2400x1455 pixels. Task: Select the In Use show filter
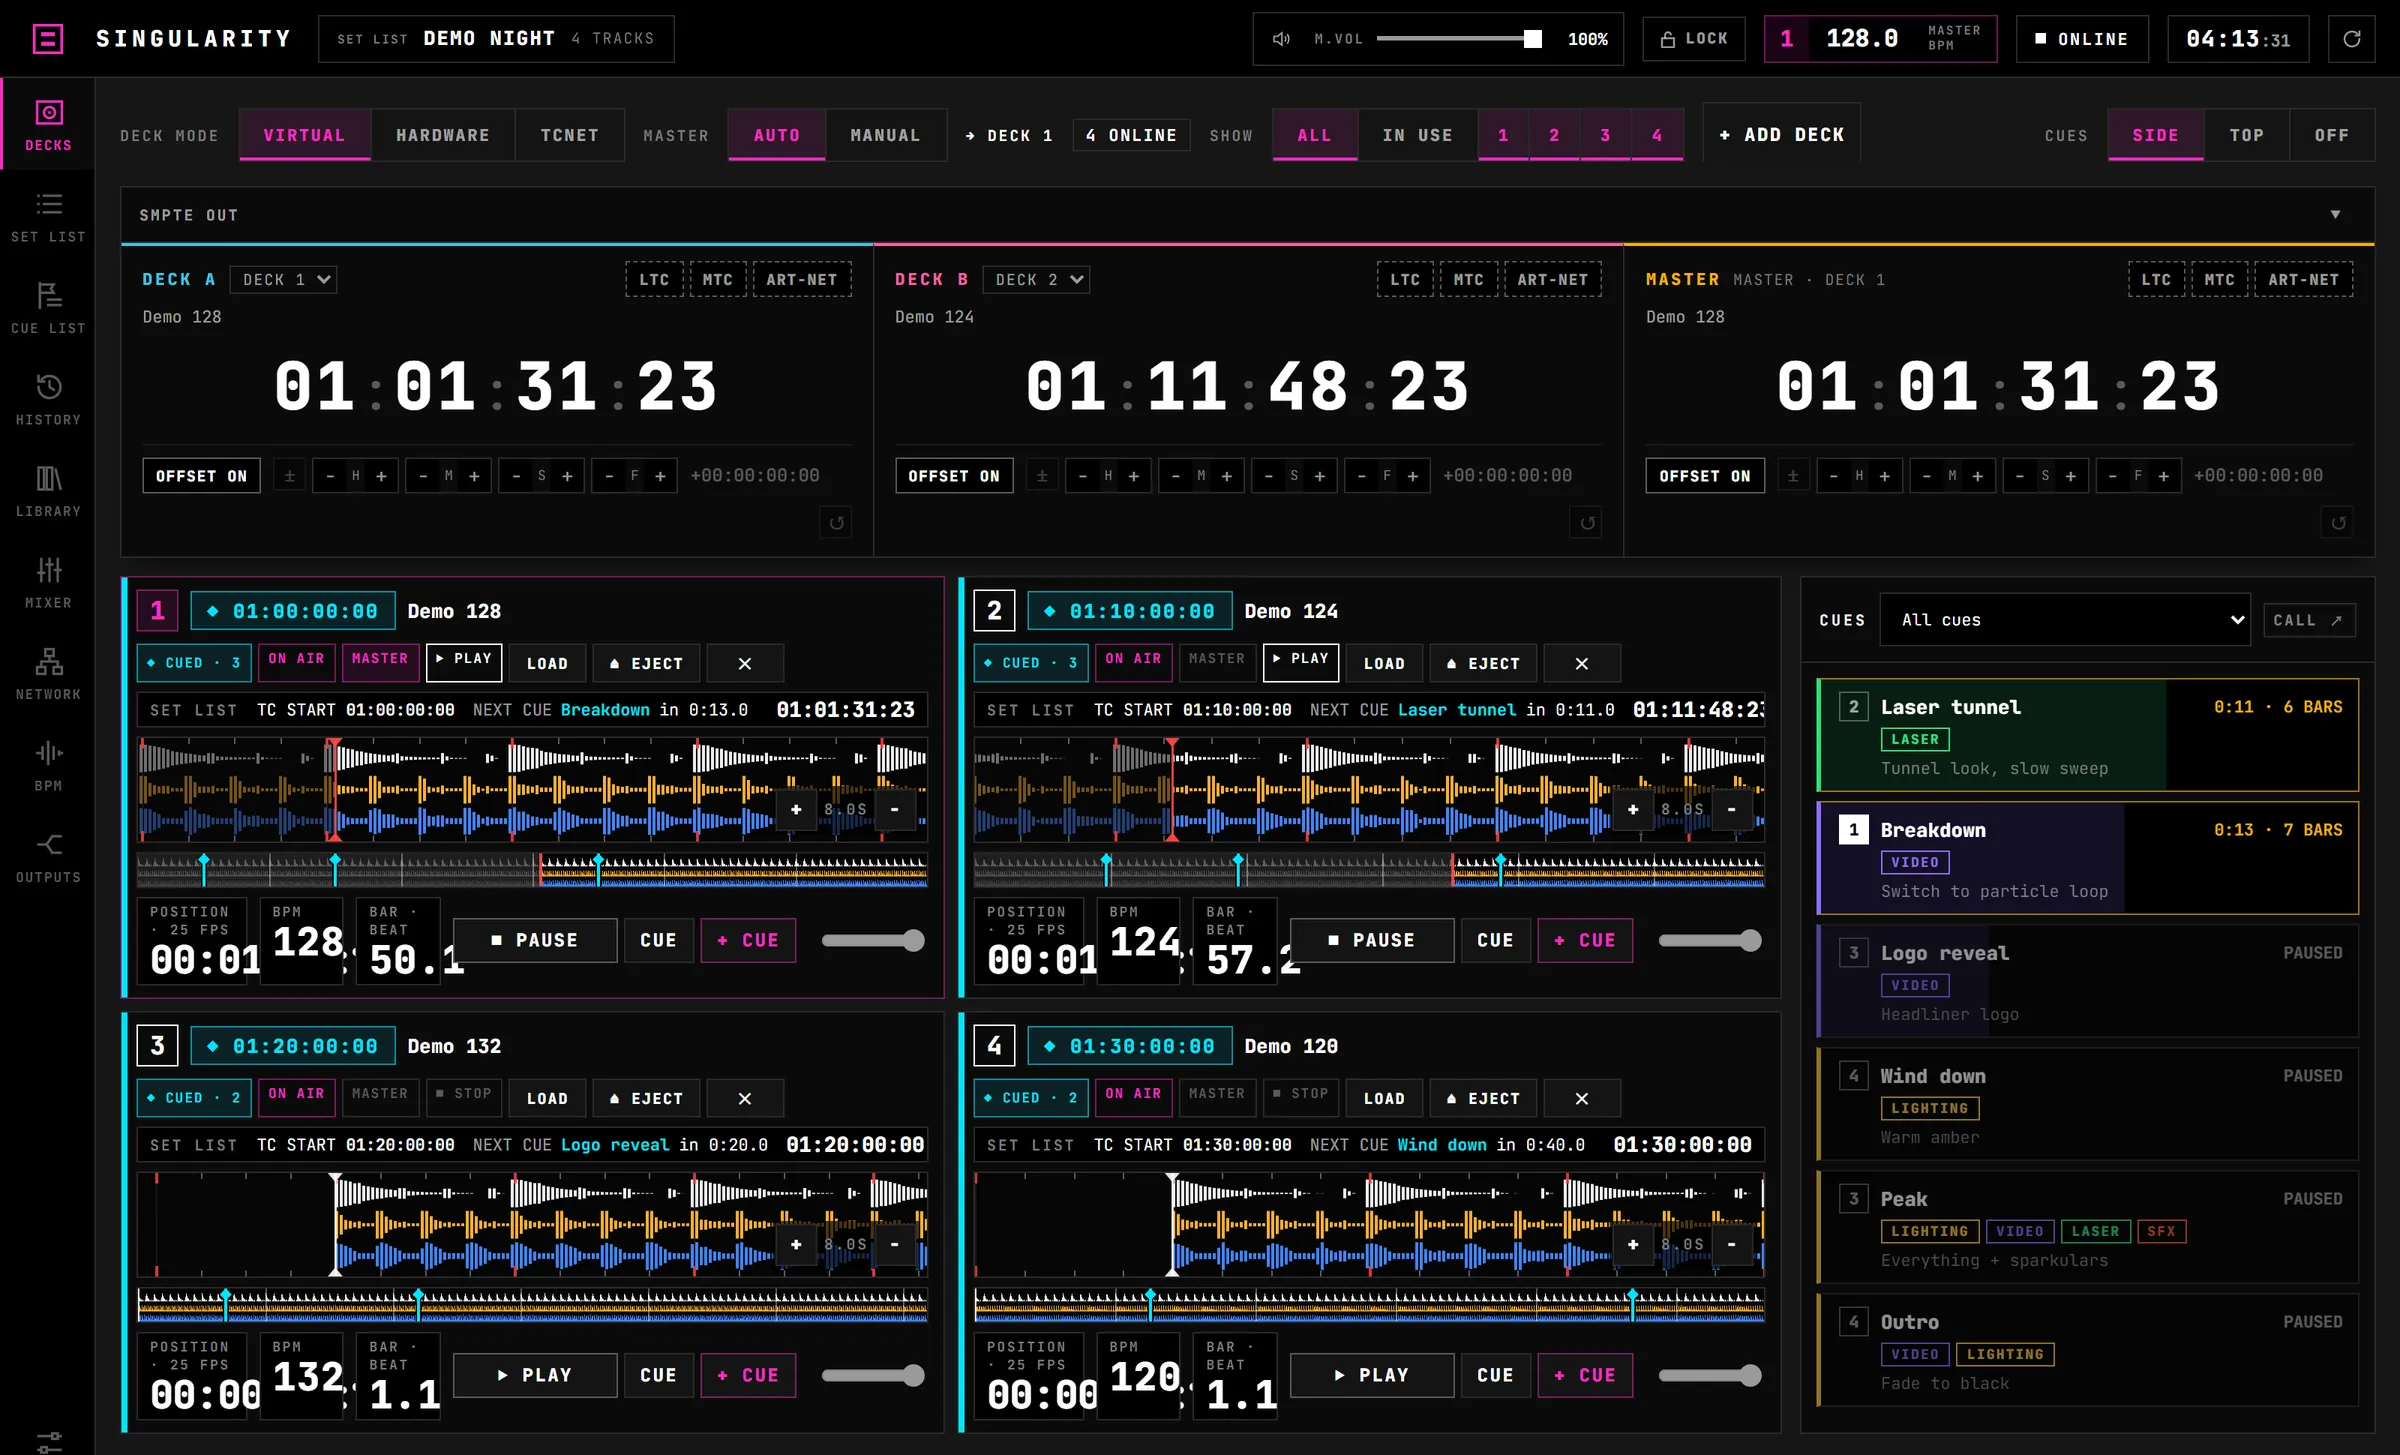pos(1418,135)
